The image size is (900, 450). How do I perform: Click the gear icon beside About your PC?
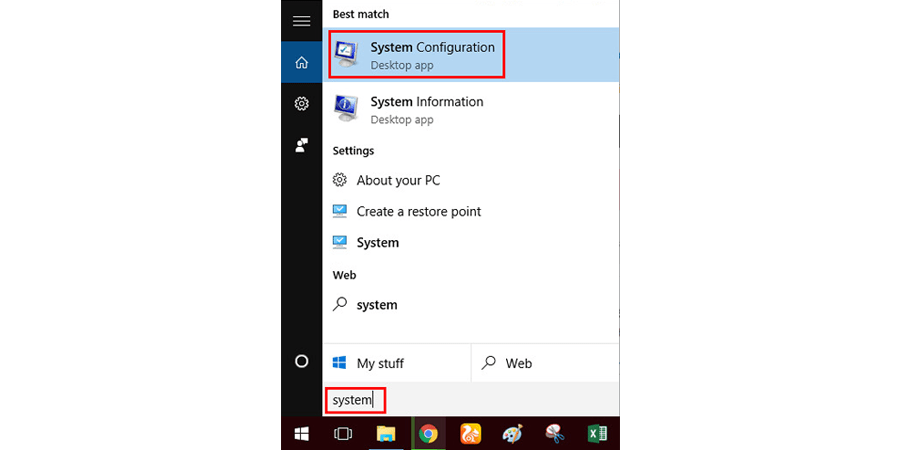click(340, 180)
